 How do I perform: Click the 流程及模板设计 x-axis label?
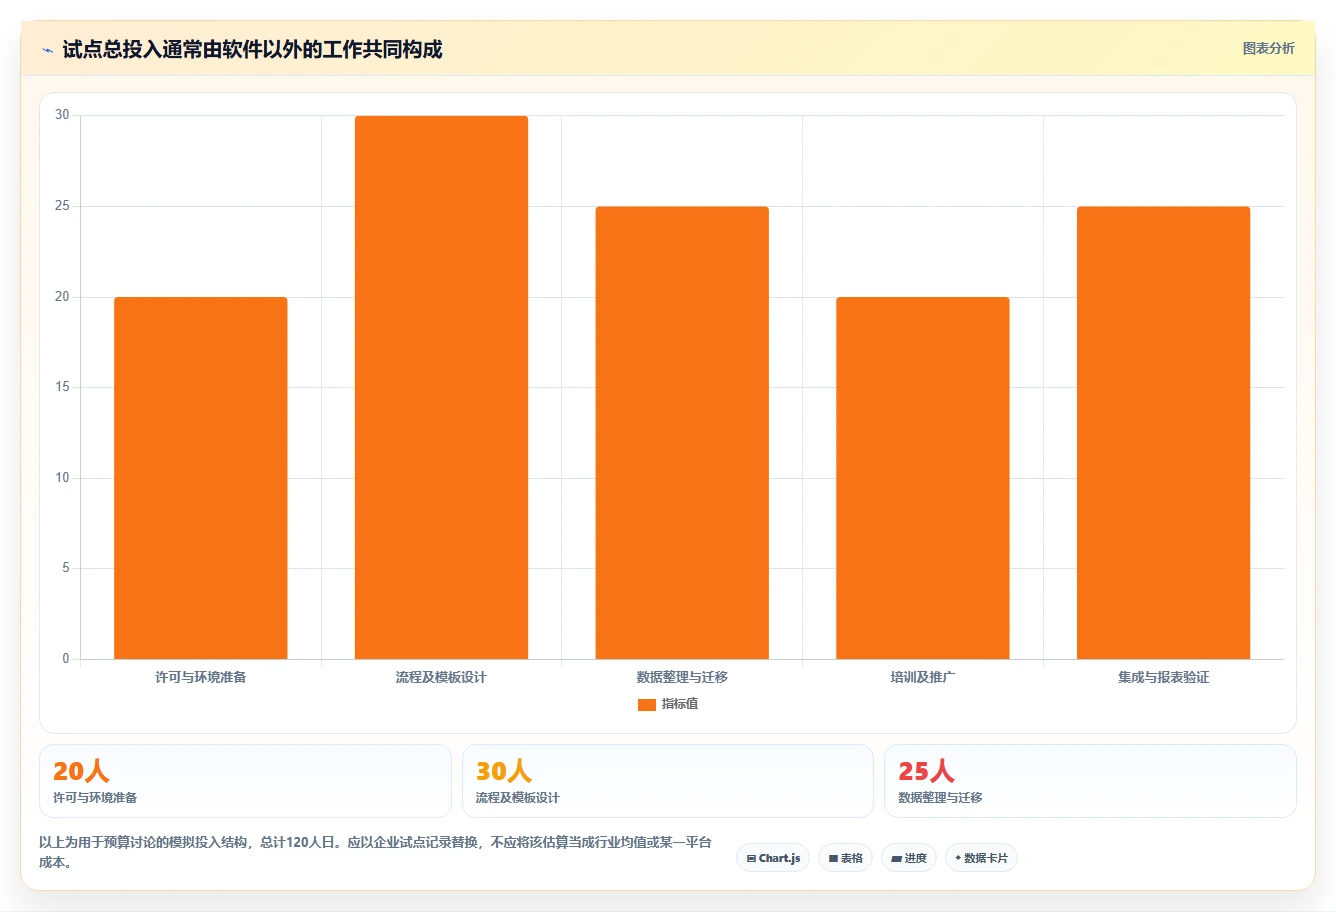pyautogui.click(x=441, y=677)
